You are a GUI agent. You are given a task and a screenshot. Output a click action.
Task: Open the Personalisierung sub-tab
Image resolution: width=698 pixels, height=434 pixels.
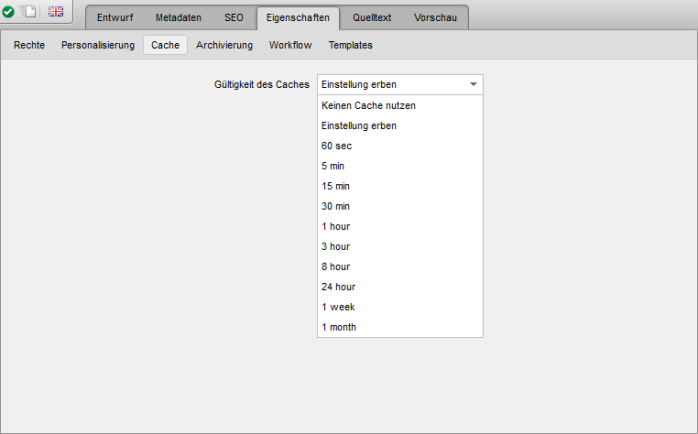tap(97, 45)
